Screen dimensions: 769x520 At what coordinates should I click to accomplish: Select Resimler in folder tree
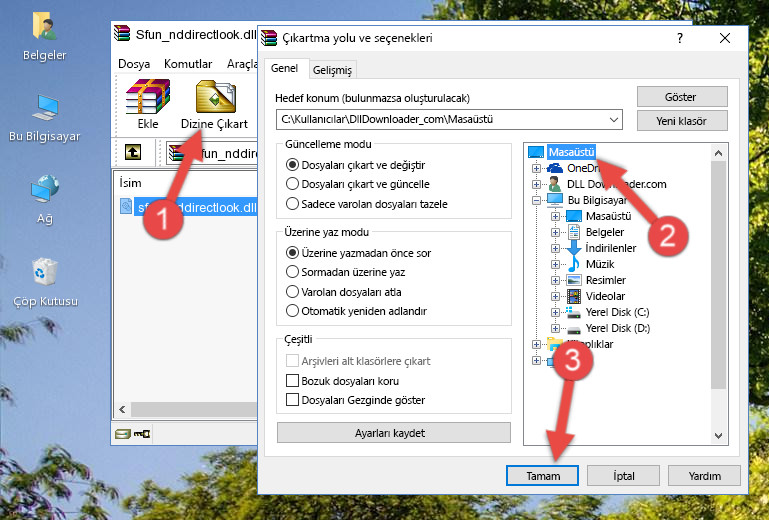click(x=606, y=280)
